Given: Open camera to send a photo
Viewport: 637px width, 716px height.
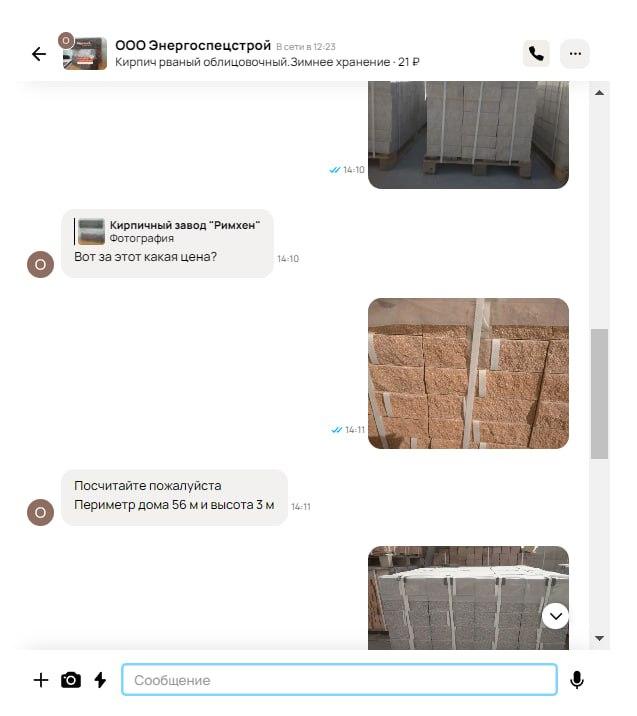Looking at the screenshot, I should (x=71, y=680).
